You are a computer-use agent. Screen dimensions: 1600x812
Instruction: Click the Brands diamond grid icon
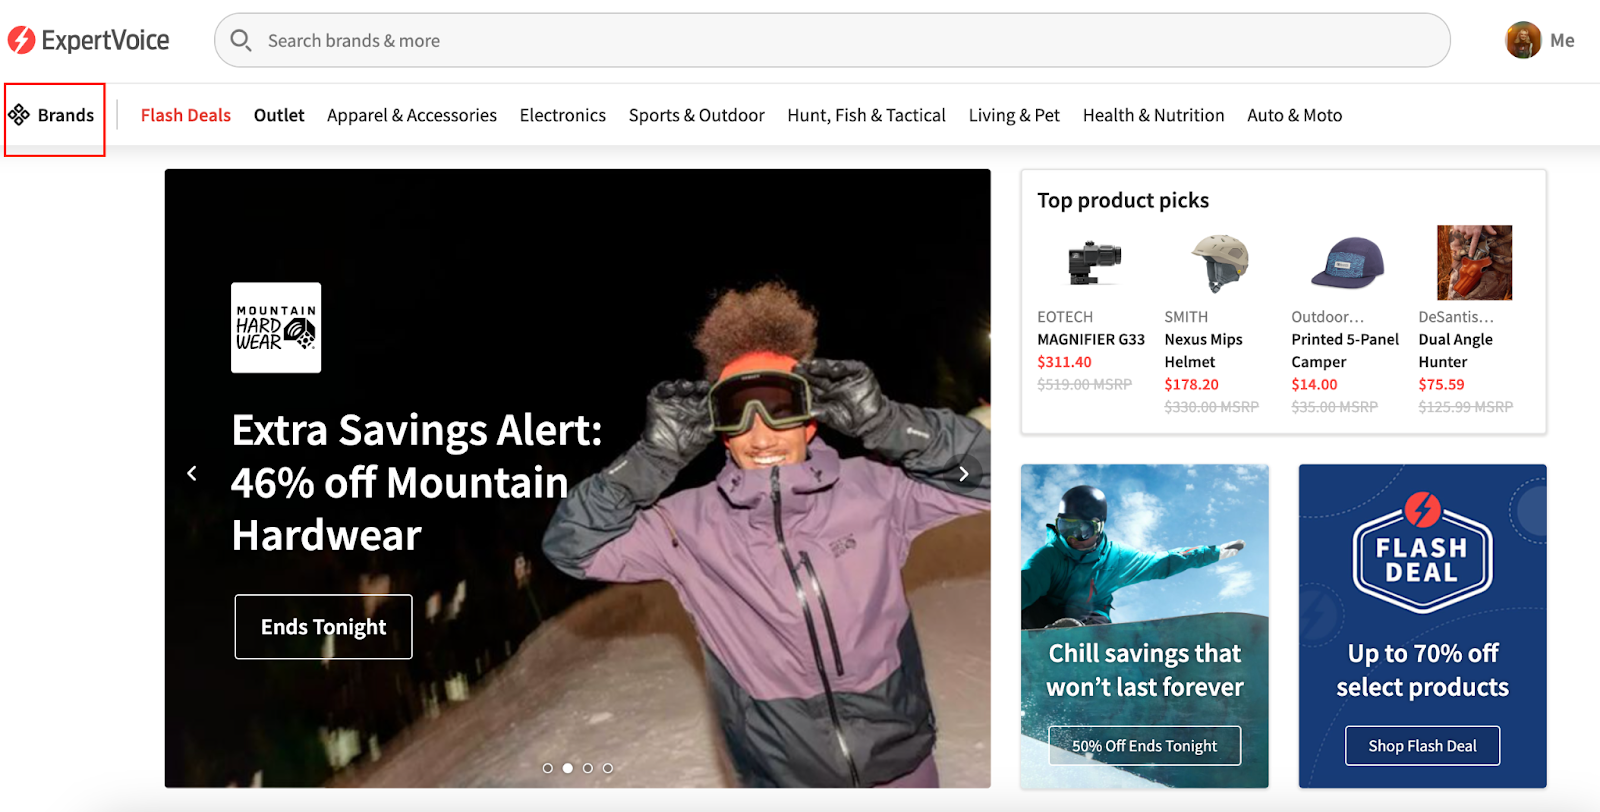coord(19,115)
